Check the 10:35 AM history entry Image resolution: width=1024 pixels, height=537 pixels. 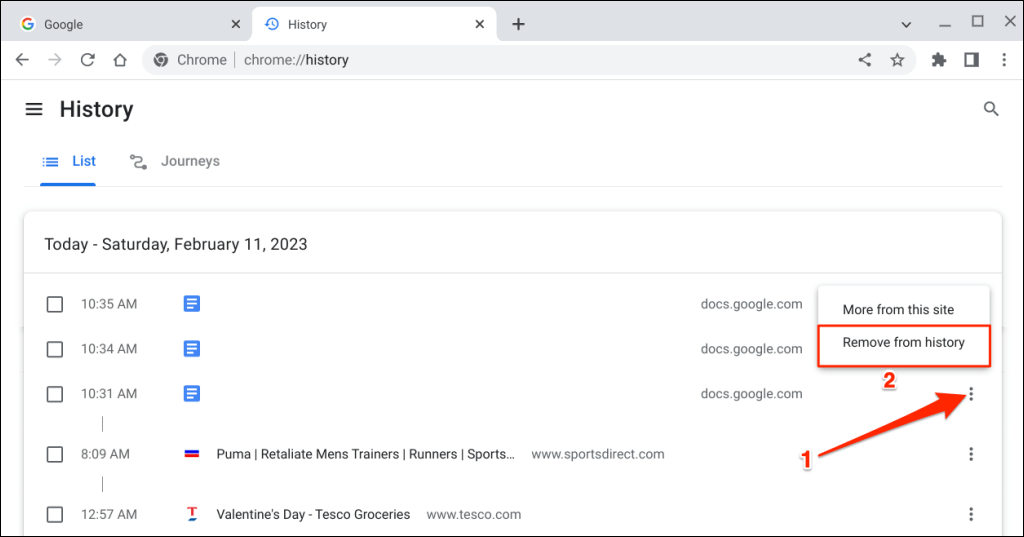click(55, 304)
